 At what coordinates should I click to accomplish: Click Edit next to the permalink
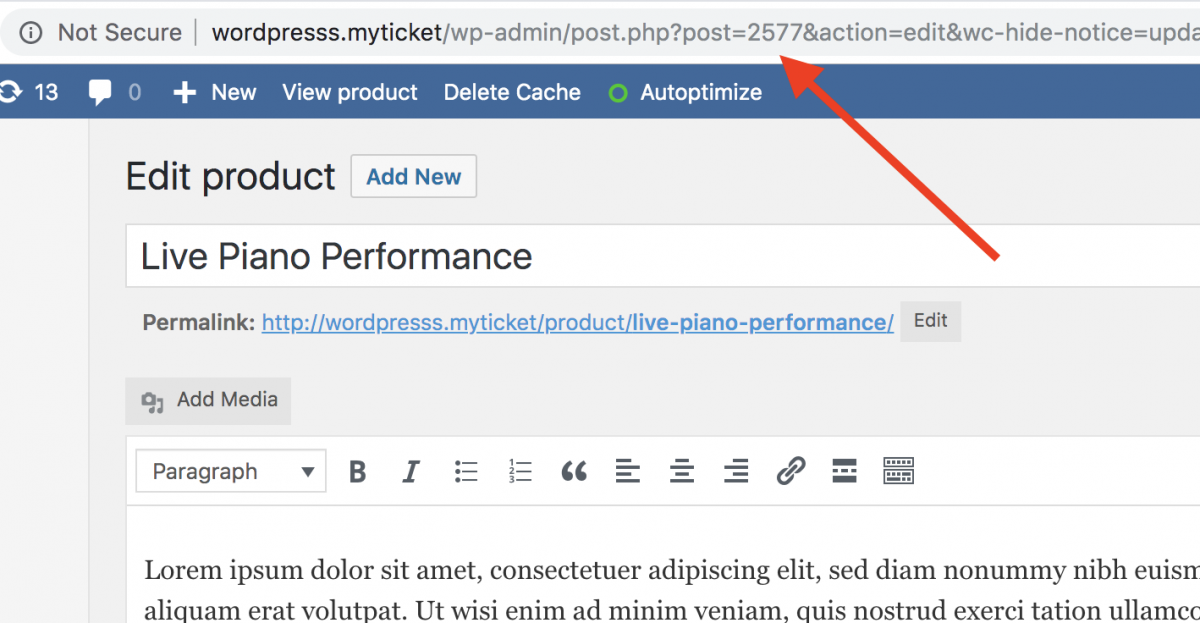[931, 321]
